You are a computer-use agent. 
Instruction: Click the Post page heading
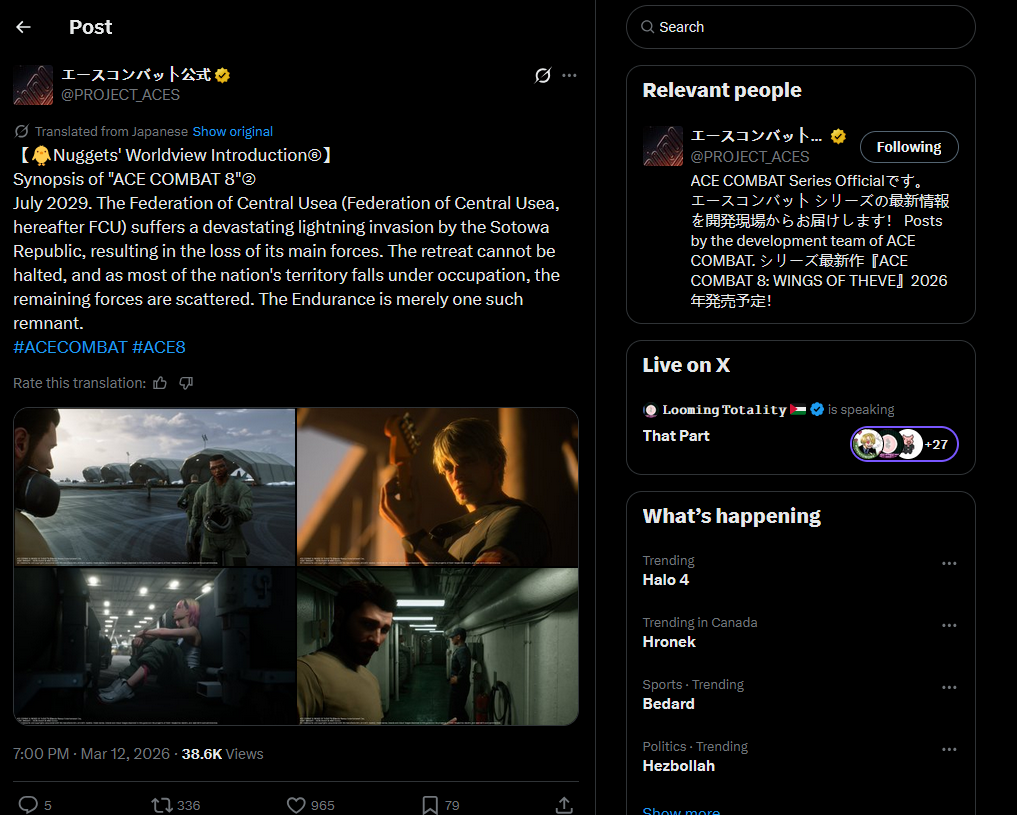point(90,27)
